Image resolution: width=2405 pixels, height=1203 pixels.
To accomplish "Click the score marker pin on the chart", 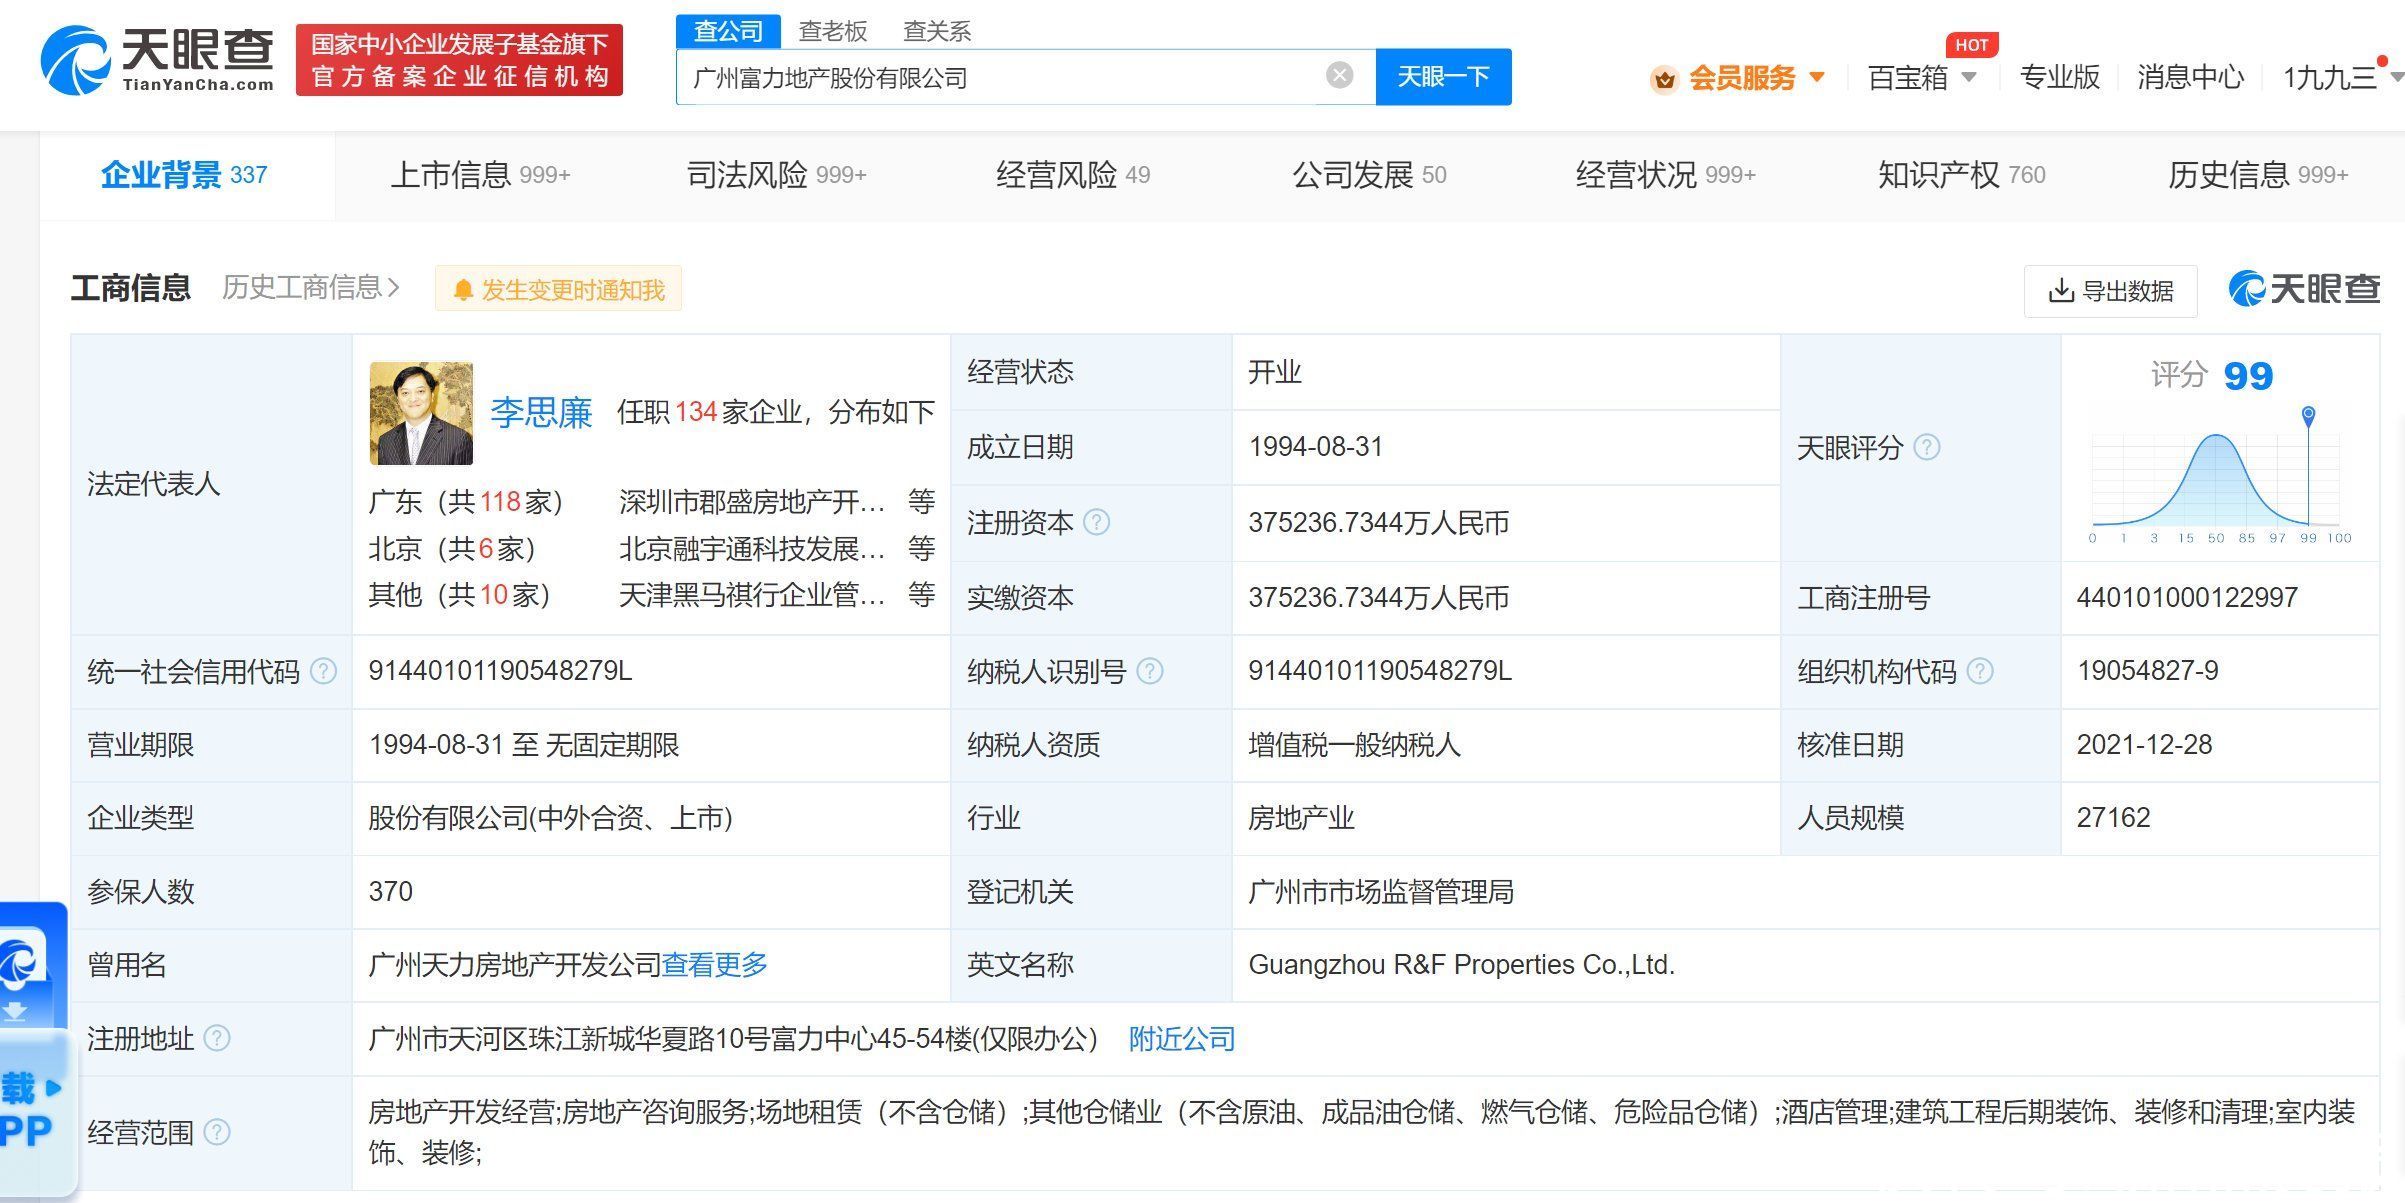I will 2308,415.
